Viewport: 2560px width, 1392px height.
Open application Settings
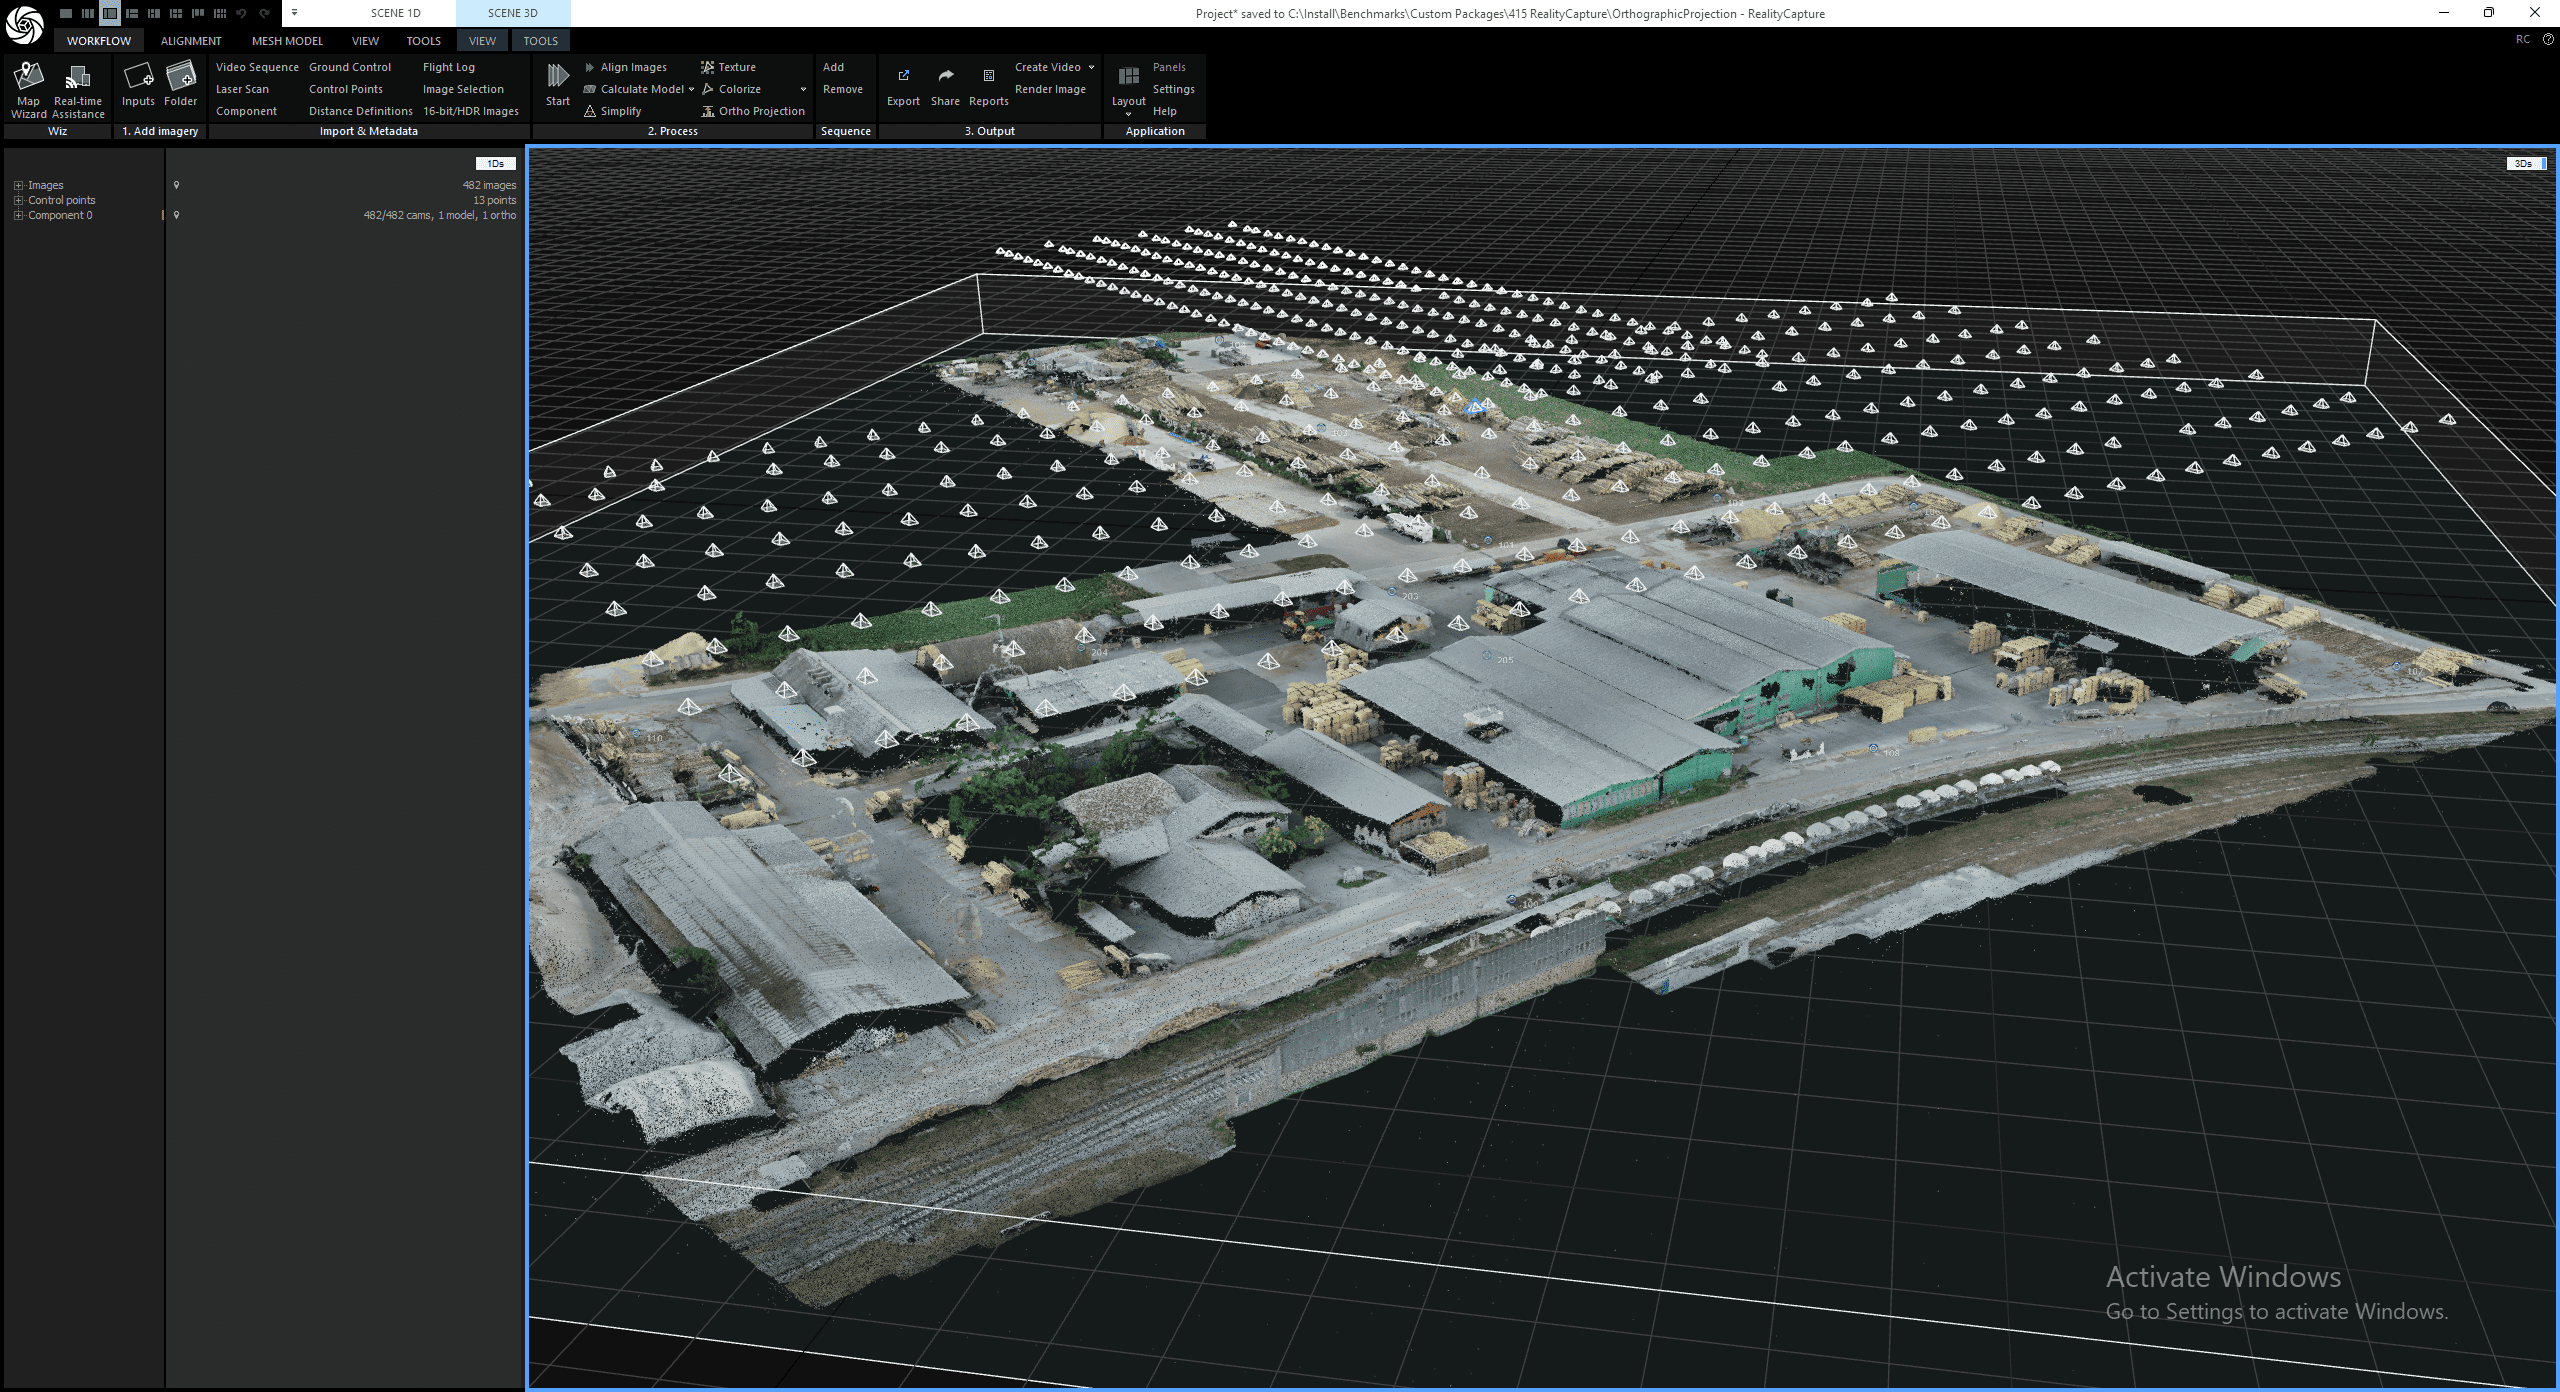pyautogui.click(x=1173, y=88)
